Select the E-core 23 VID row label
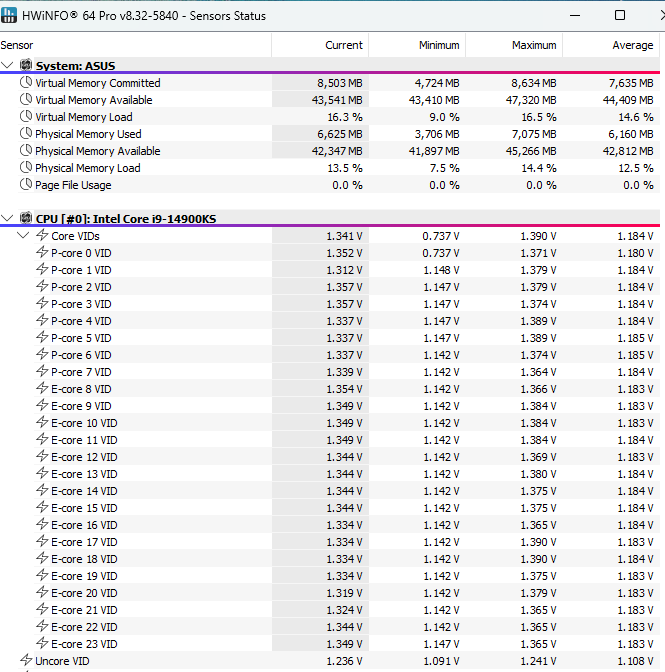The height and width of the screenshot is (672, 665). [84, 644]
